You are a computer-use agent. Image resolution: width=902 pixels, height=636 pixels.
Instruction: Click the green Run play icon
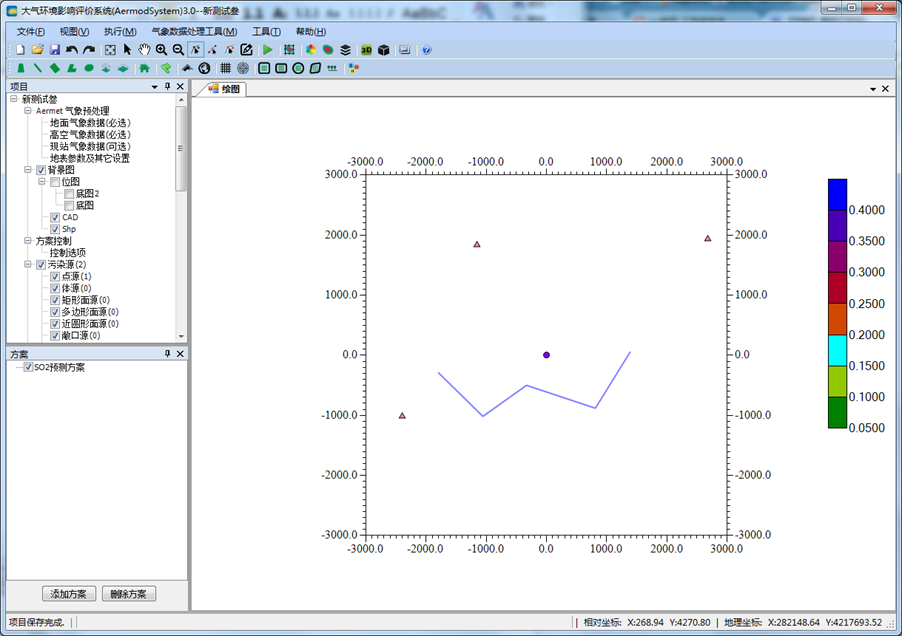[x=267, y=49]
